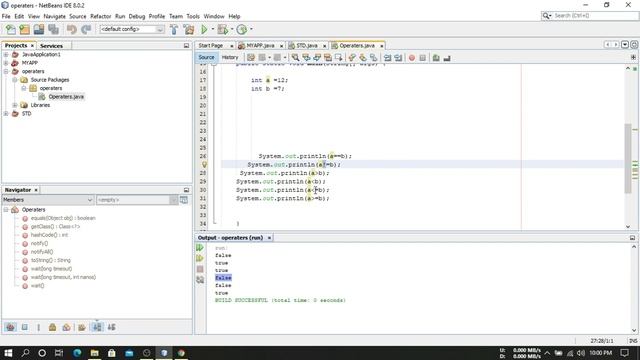The width and height of the screenshot is (640, 360).
Task: Close the Navigator panel tab
Action: [36, 190]
